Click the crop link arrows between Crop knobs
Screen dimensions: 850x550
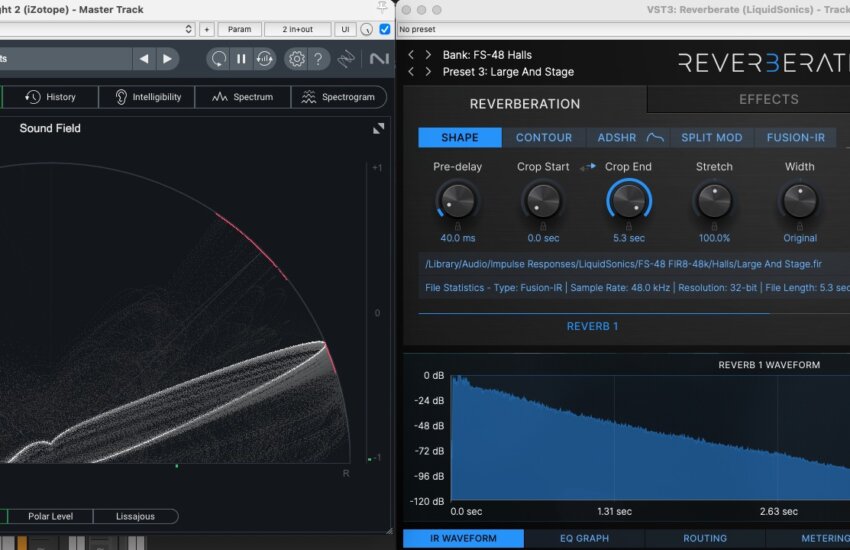pos(587,167)
